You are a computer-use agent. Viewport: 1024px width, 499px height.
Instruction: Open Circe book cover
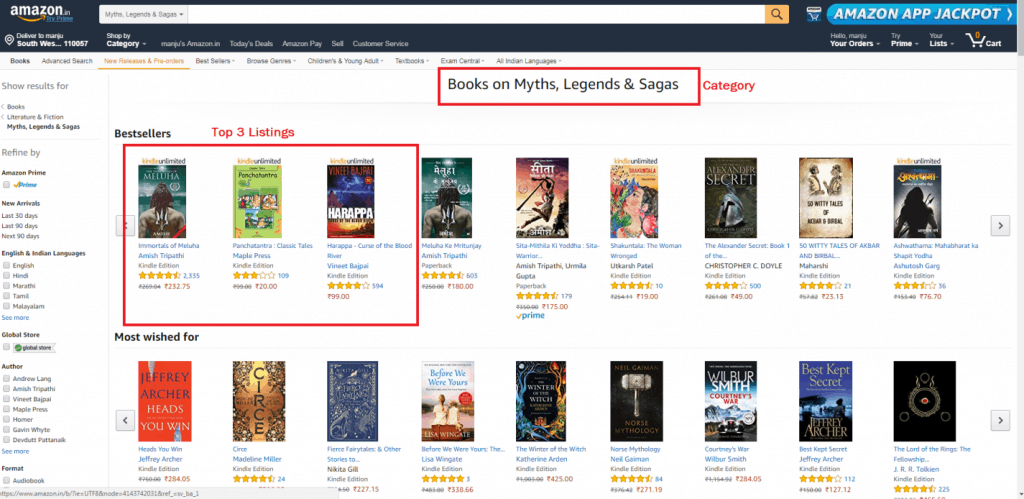[259, 401]
